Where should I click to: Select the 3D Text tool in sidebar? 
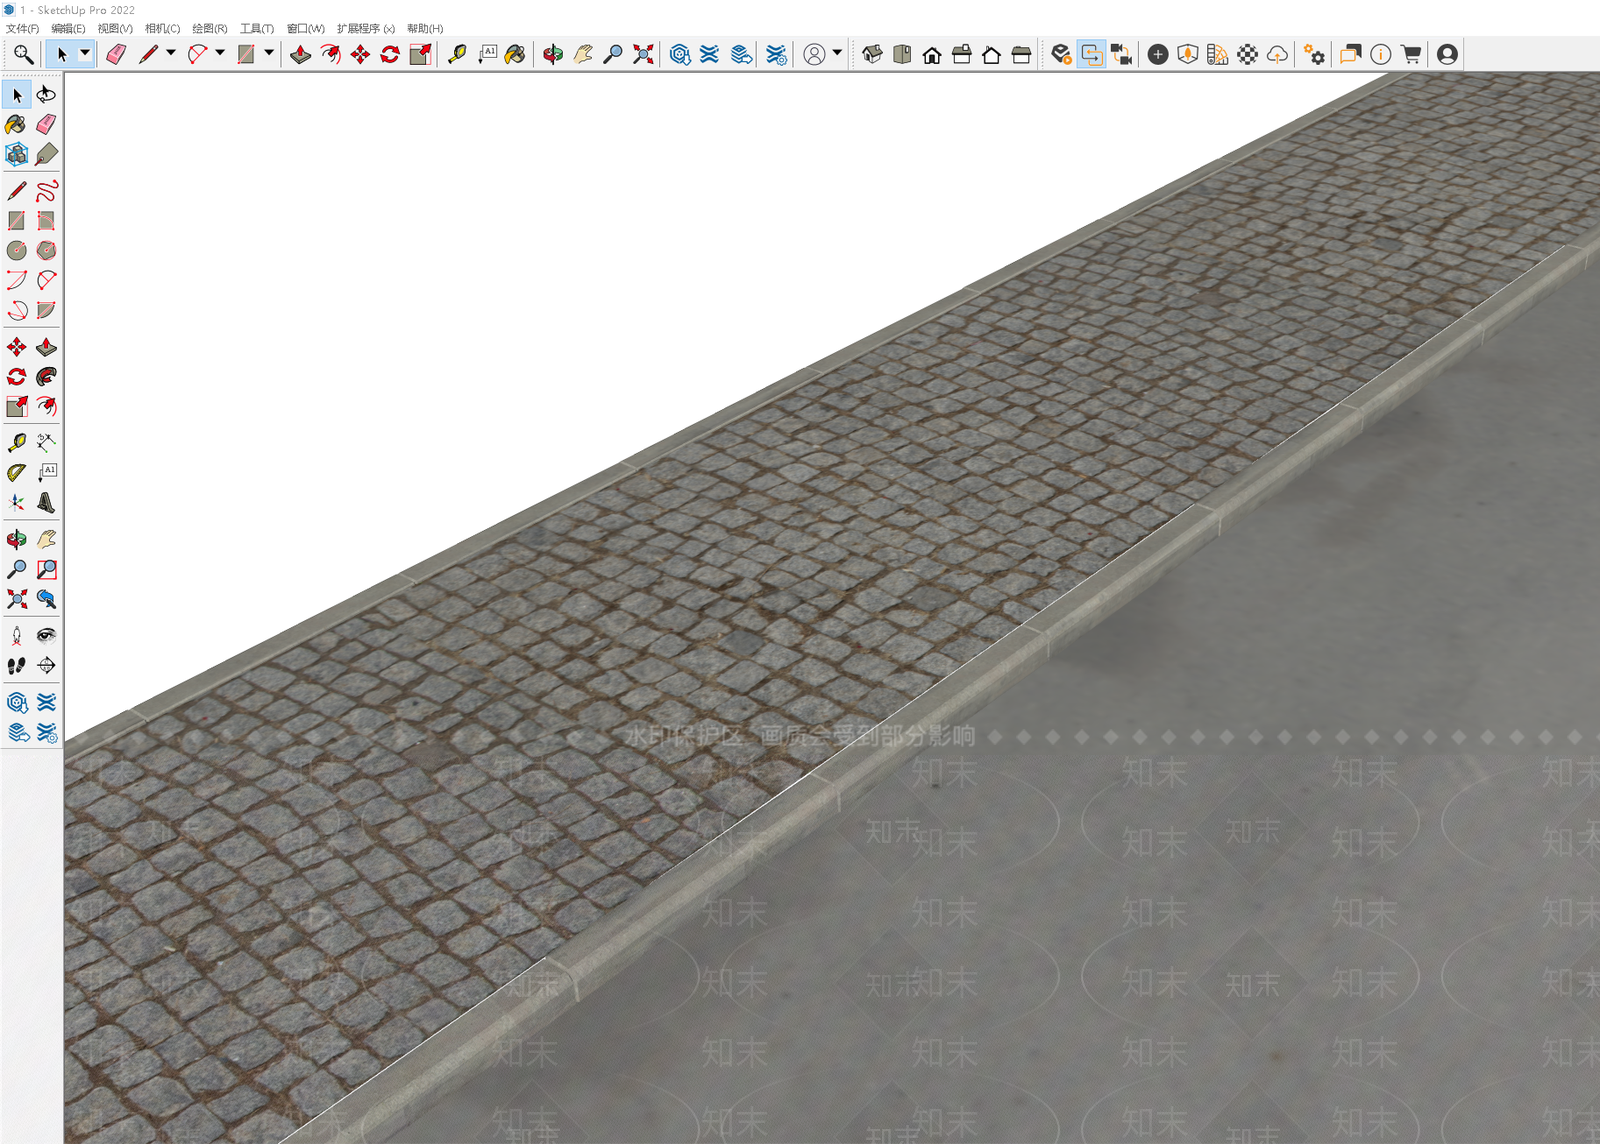coord(46,502)
